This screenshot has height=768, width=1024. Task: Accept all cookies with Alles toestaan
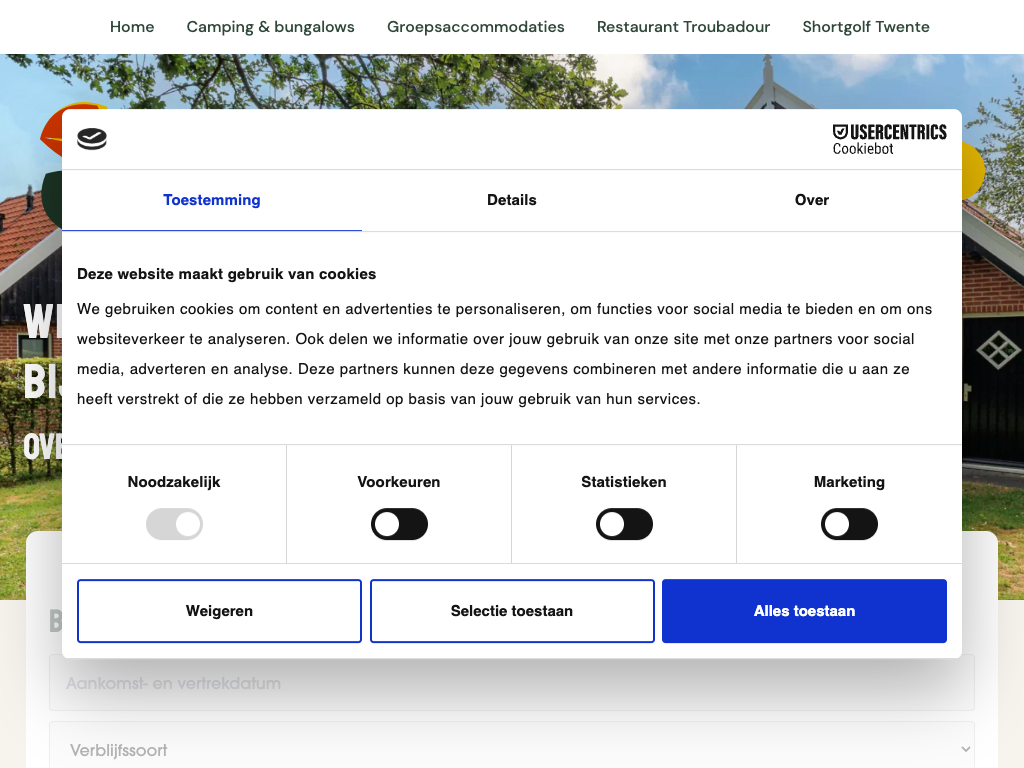pos(805,611)
